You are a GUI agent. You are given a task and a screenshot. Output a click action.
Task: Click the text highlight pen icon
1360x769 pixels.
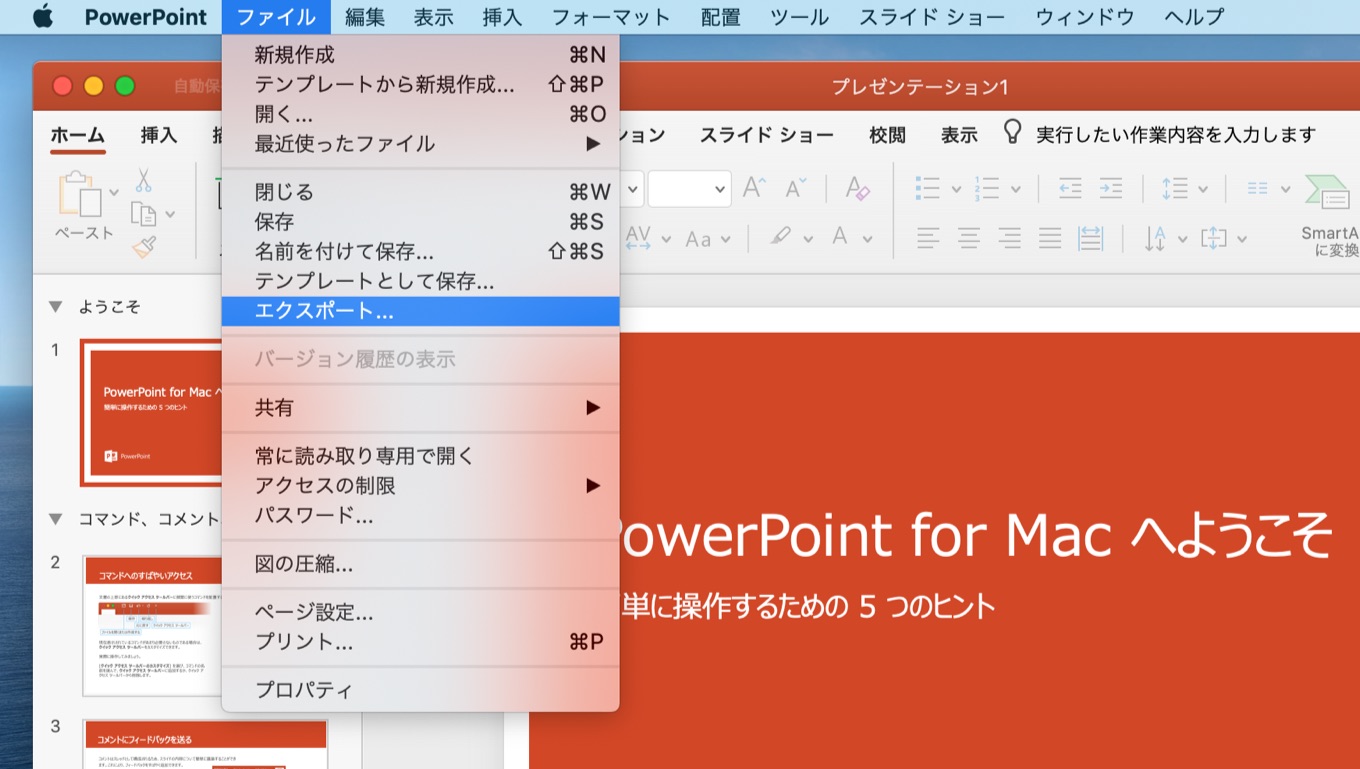point(781,237)
